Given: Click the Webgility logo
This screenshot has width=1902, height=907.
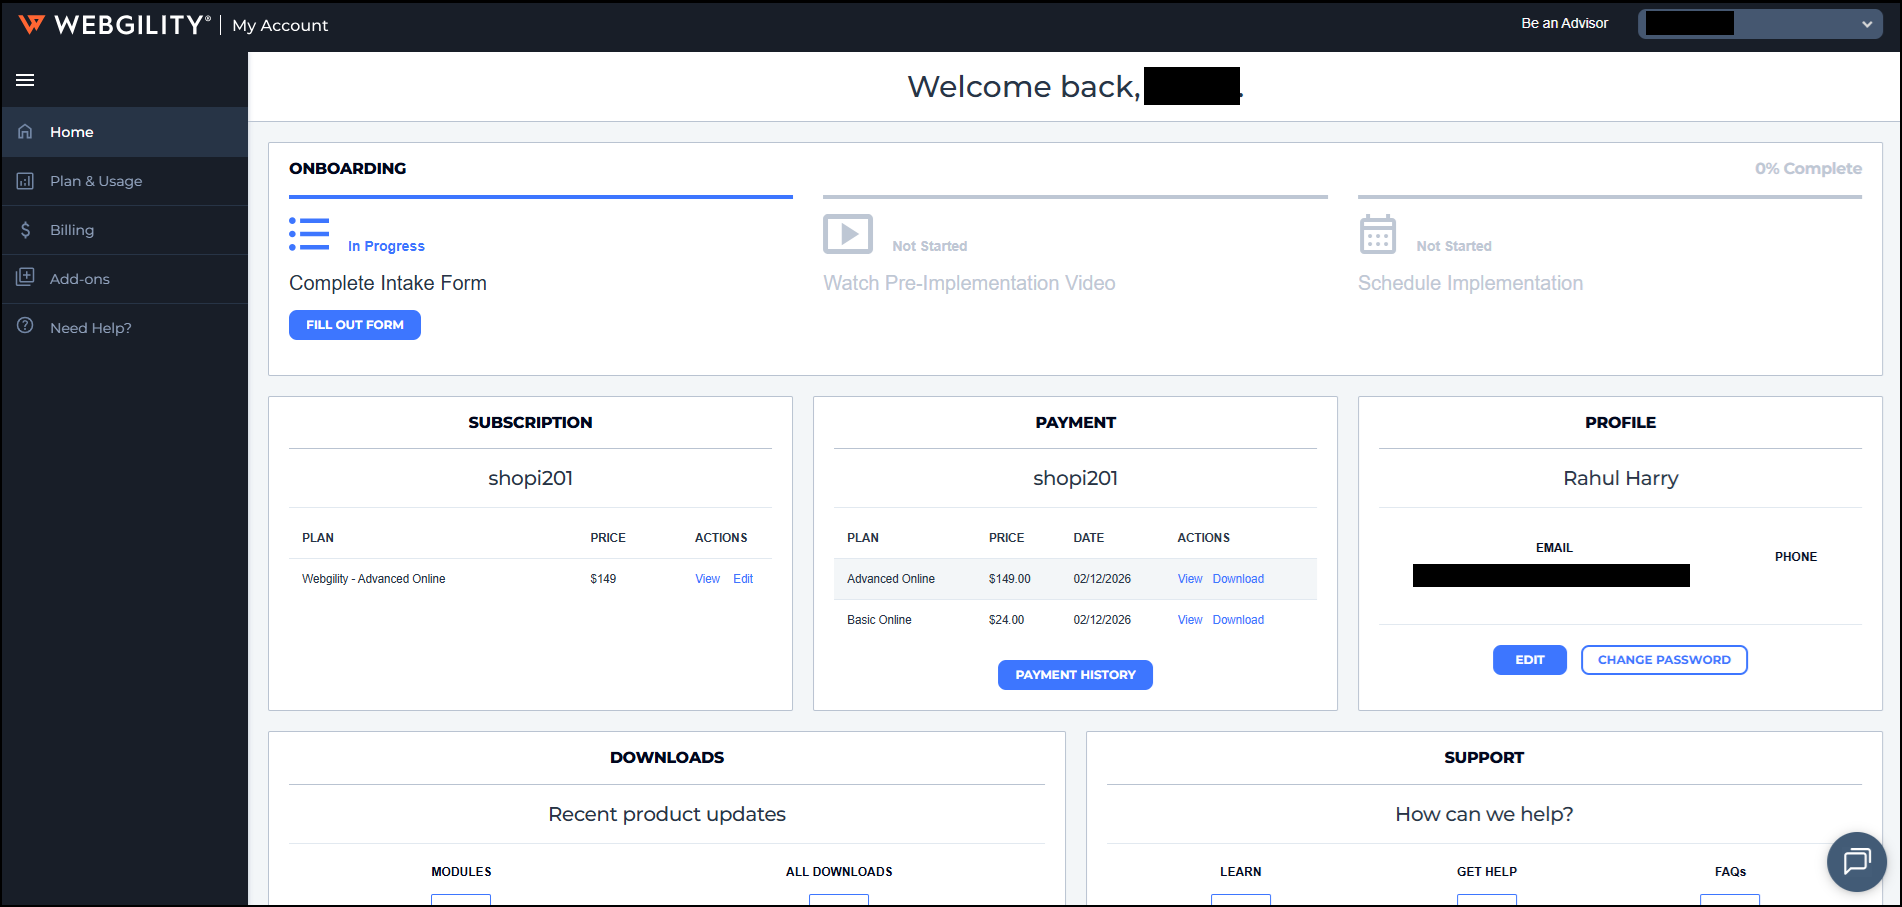Looking at the screenshot, I should (114, 25).
